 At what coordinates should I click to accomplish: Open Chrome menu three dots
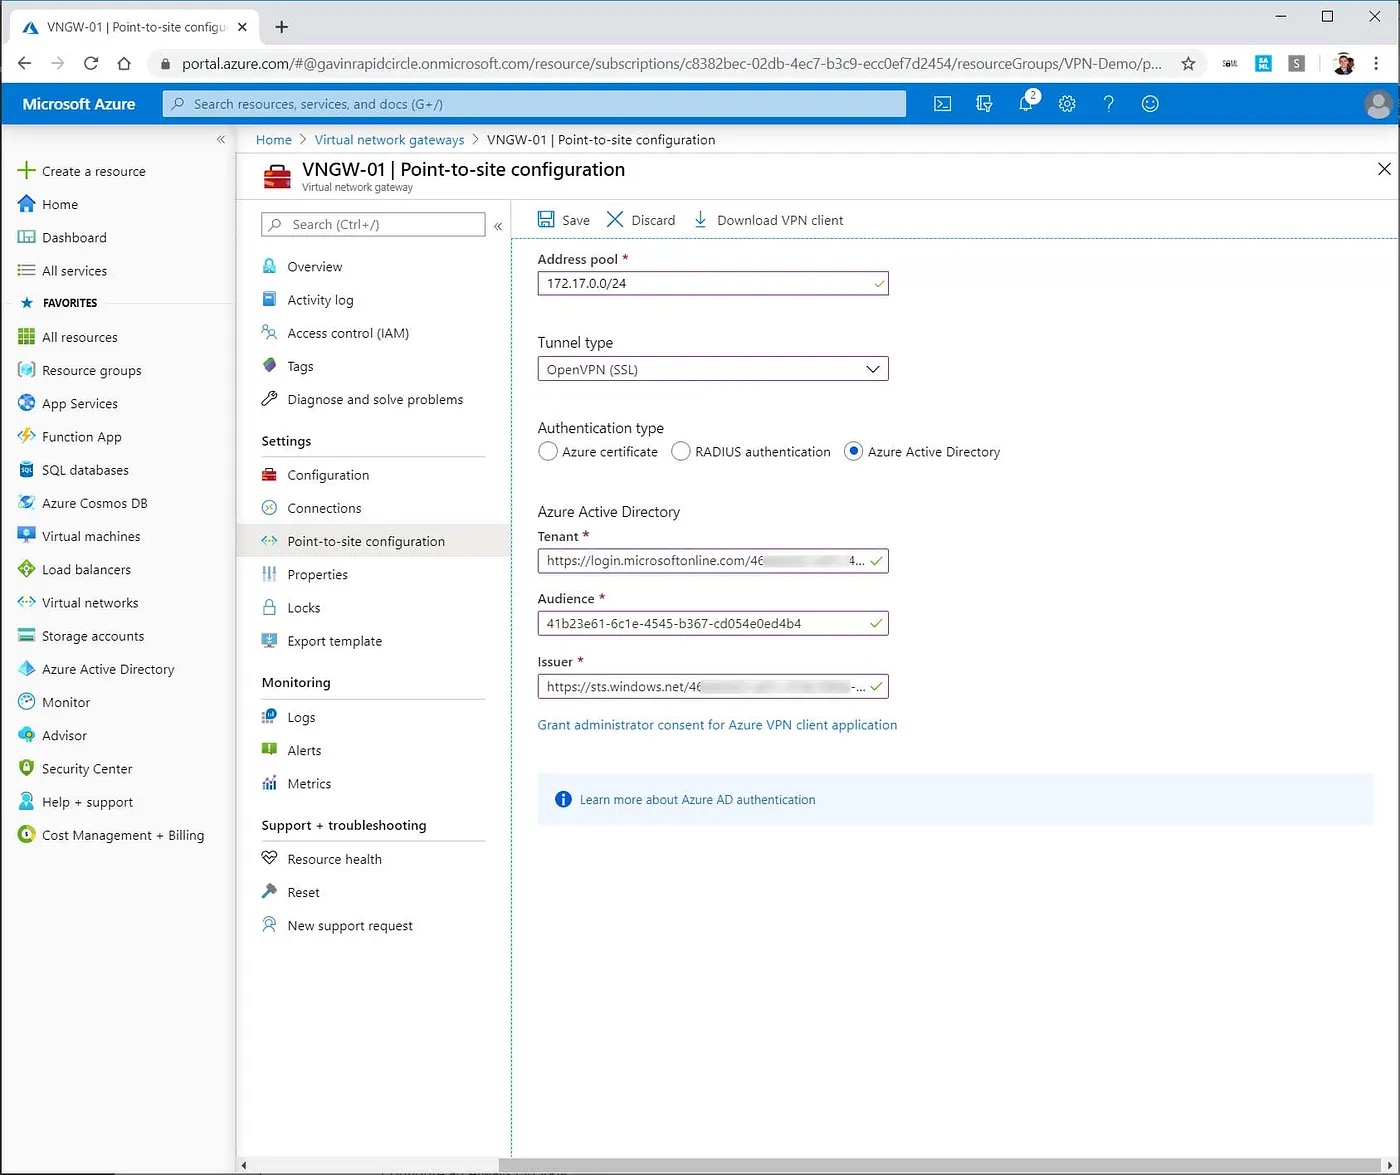tap(1376, 63)
